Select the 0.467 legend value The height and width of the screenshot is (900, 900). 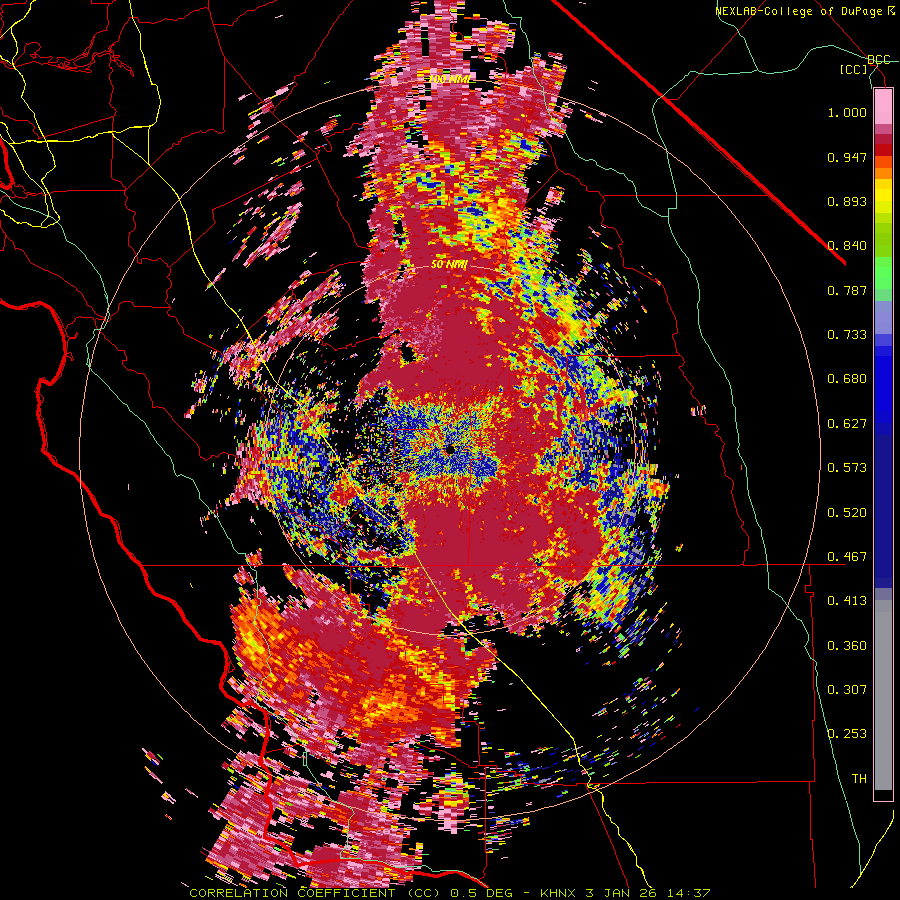tap(847, 557)
